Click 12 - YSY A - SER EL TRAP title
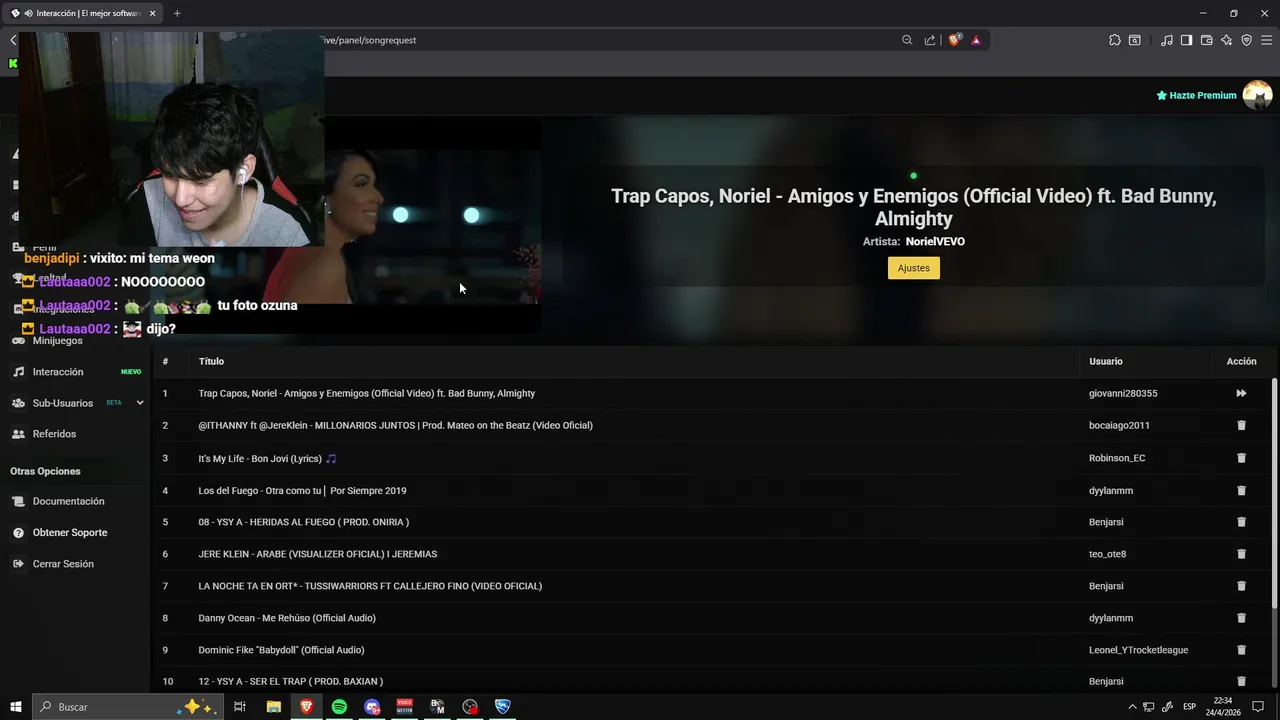1280x720 pixels. click(291, 681)
